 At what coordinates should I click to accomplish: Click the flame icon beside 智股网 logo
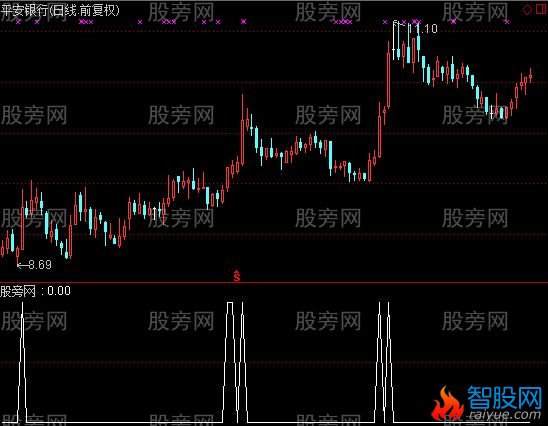coord(447,404)
